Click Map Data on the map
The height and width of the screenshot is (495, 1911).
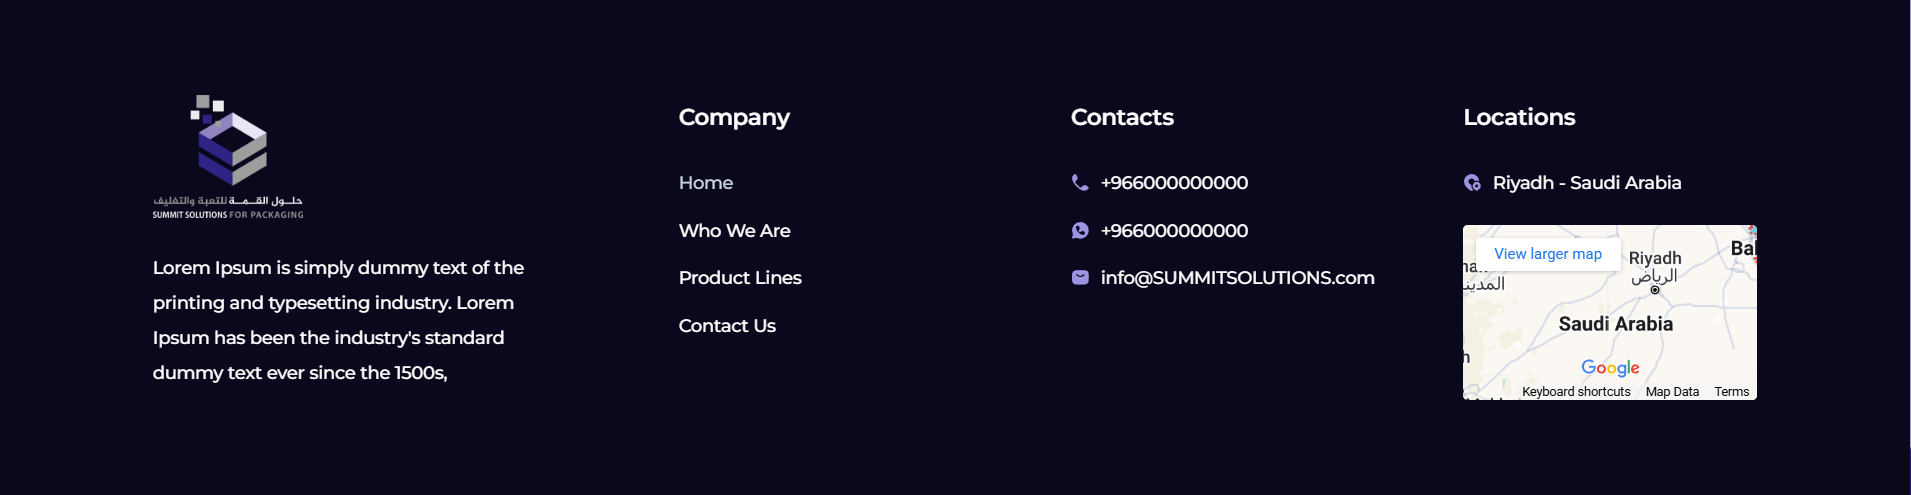click(x=1672, y=392)
